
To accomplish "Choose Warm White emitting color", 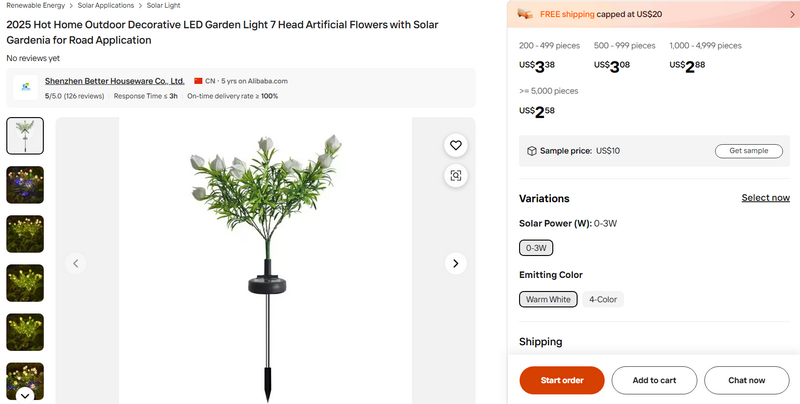I will pyautogui.click(x=548, y=299).
